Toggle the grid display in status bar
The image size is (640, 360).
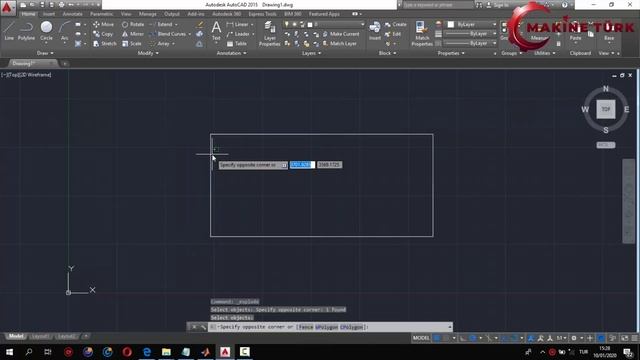tap(437, 338)
